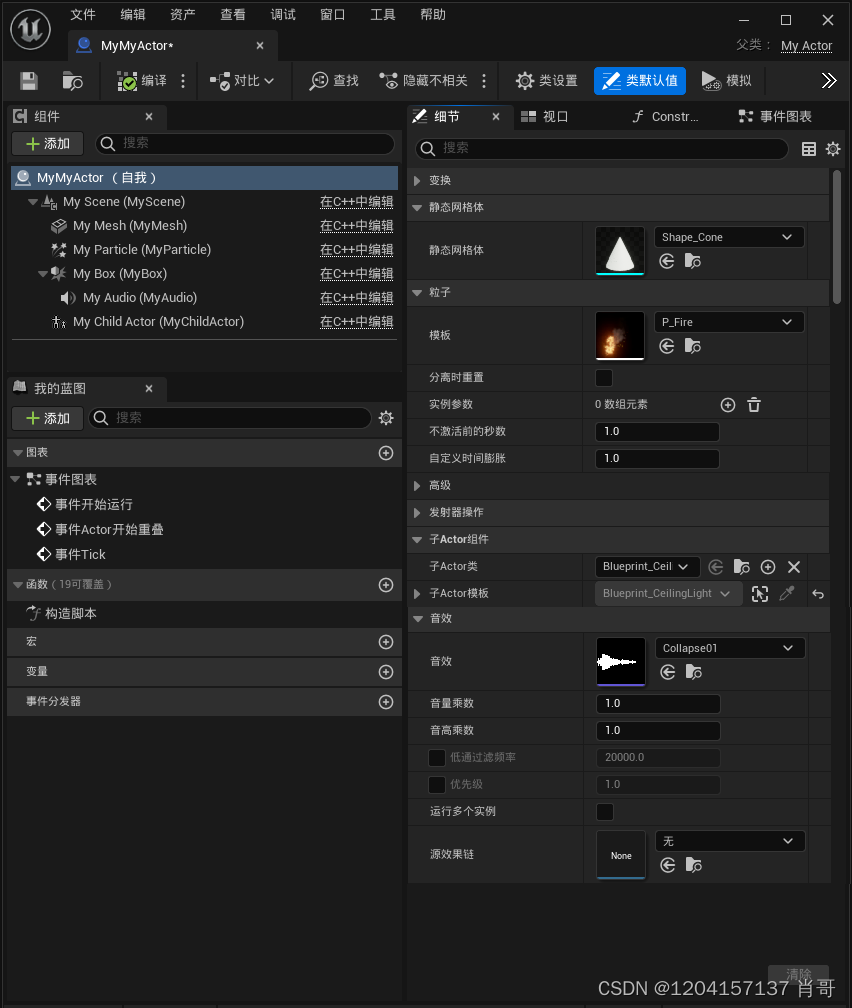Open parent class My Actor link
The height and width of the screenshot is (1008, 852).
click(x=806, y=46)
